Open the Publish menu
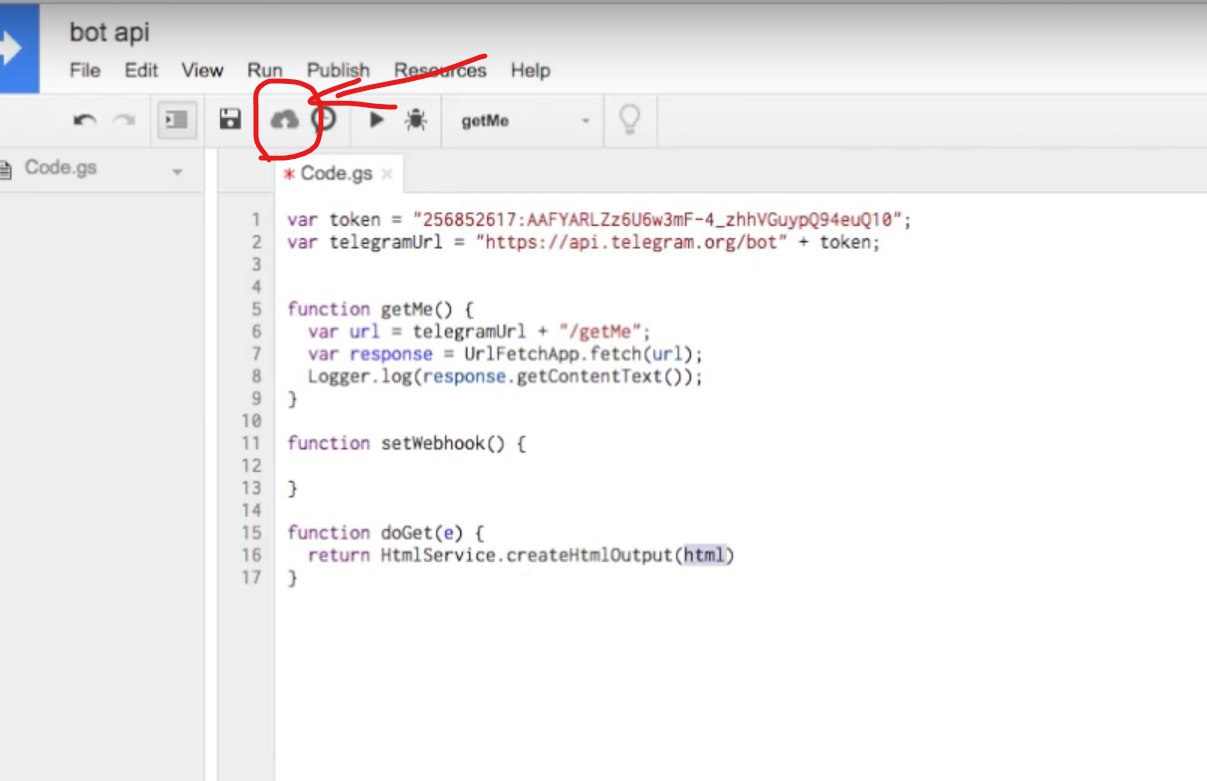This screenshot has width=1207, height=781. pyautogui.click(x=338, y=70)
